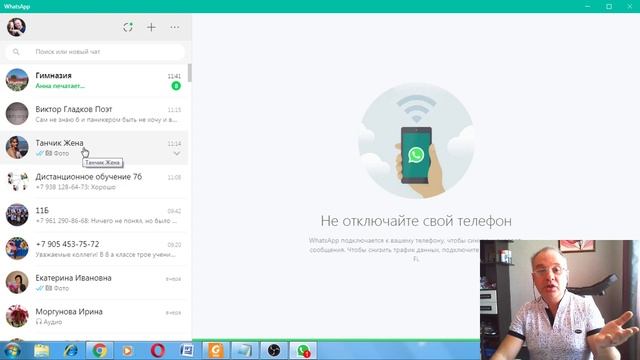Click the 11:41 timestamp on Гимназия
Image resolution: width=640 pixels, height=360 pixels.
(x=174, y=76)
